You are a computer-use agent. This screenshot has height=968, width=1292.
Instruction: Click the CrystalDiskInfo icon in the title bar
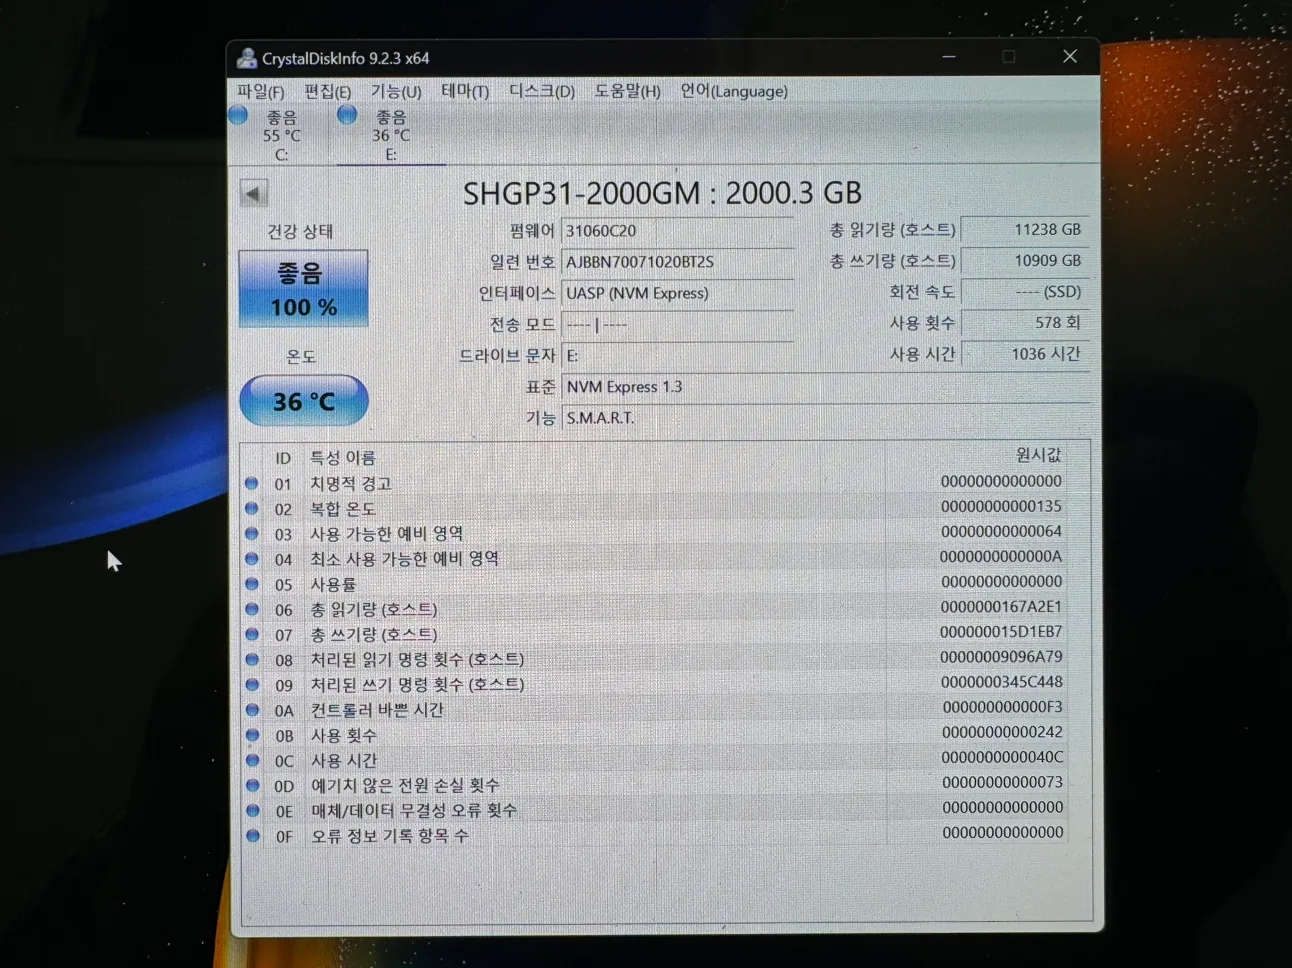click(246, 57)
